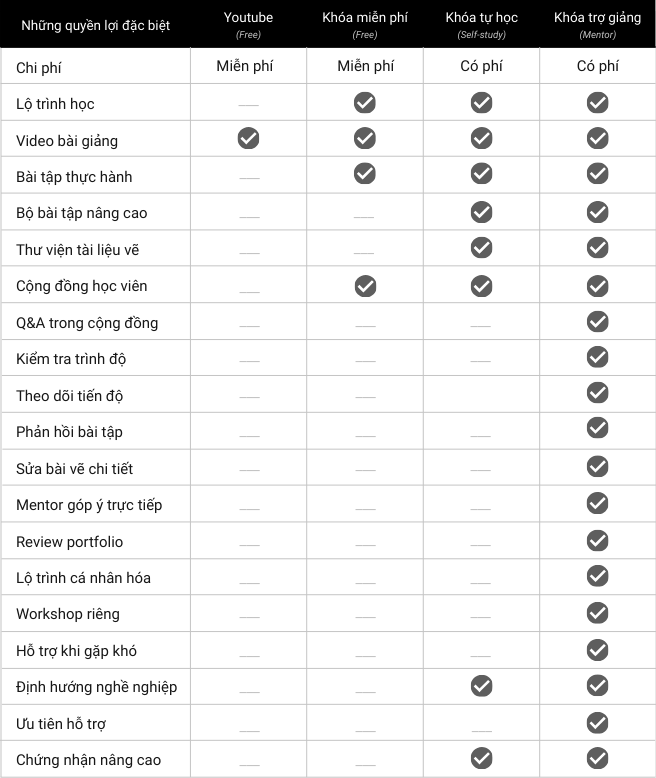Viewport: 656px width, 778px height.
Task: Click the Khóa miễn phí (Free) column header
Action: pyautogui.click(x=365, y=25)
